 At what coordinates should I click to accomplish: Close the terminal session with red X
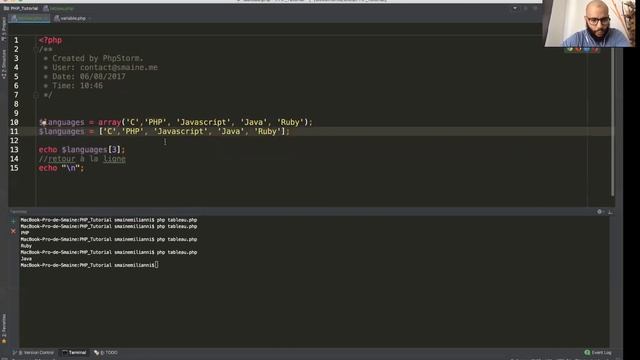click(x=13, y=231)
